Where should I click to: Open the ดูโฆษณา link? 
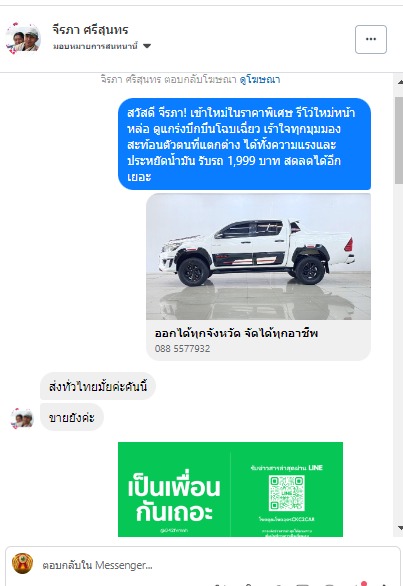pos(260,80)
